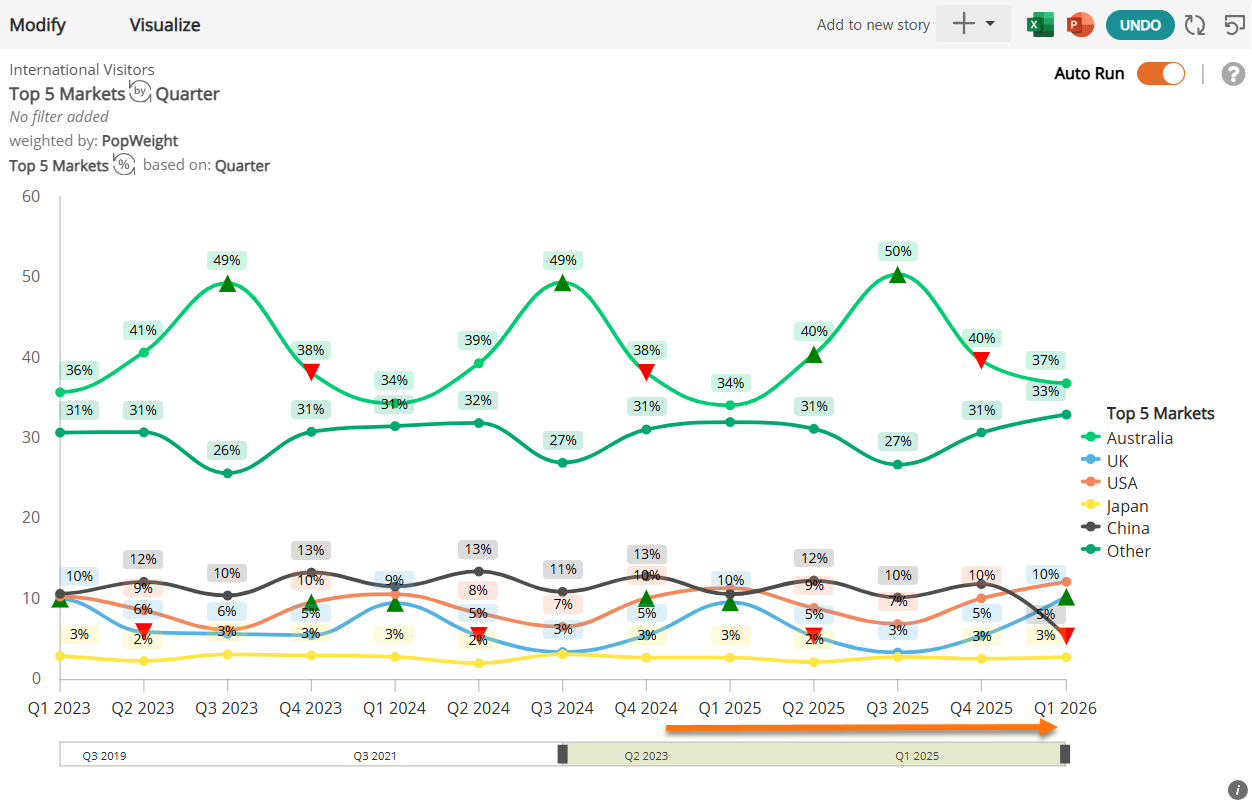Open the Modify menu
This screenshot has width=1252, height=806.
(x=38, y=25)
